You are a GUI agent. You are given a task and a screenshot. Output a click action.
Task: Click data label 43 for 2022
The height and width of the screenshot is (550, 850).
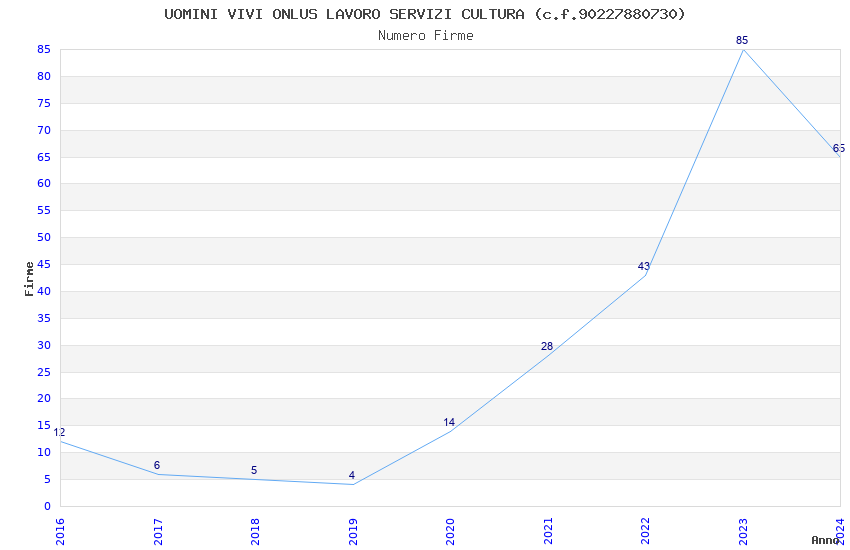643,266
